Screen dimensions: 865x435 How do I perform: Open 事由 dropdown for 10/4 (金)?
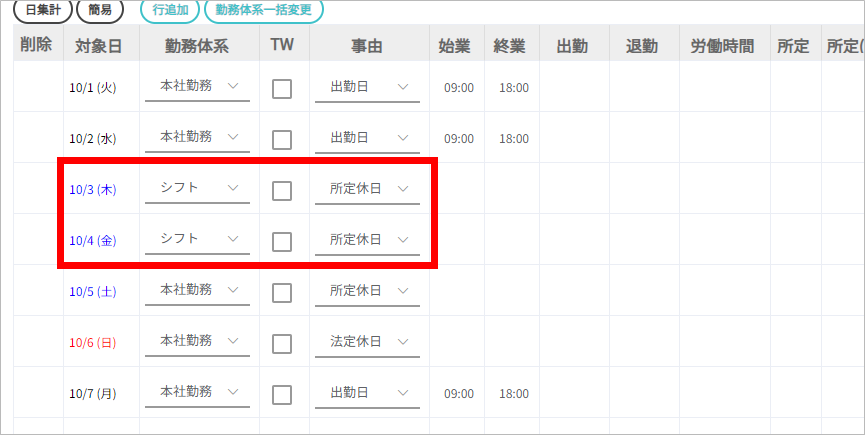point(367,240)
